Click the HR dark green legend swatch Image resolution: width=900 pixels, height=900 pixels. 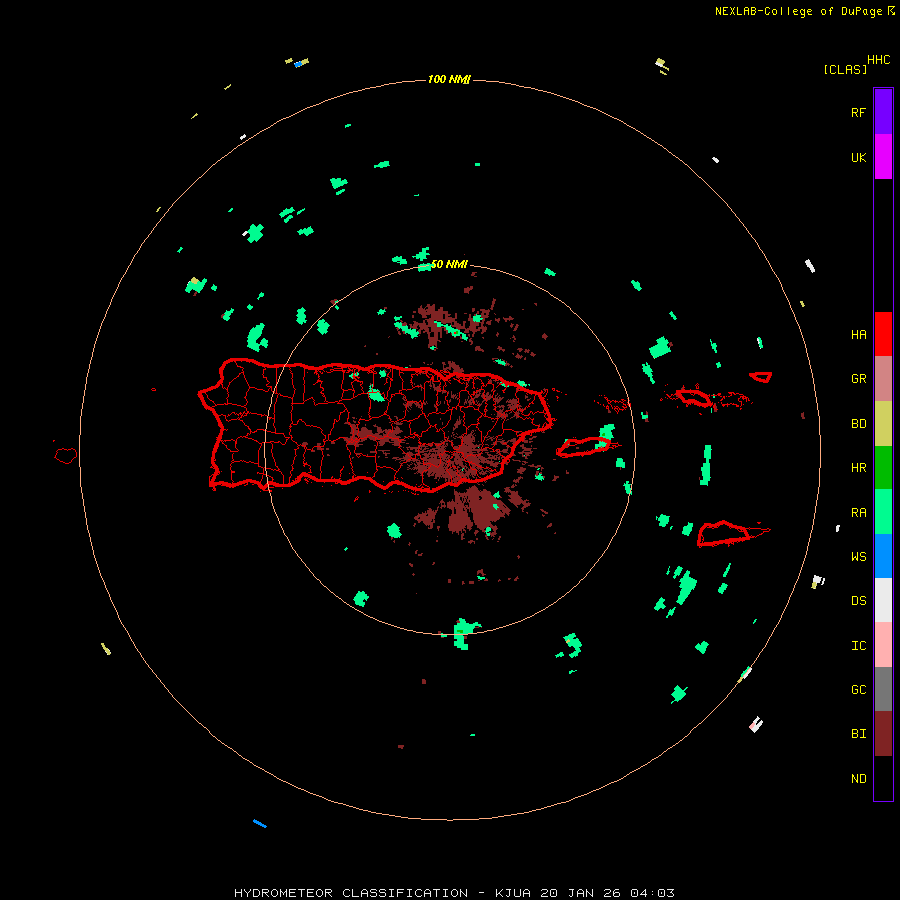[883, 468]
